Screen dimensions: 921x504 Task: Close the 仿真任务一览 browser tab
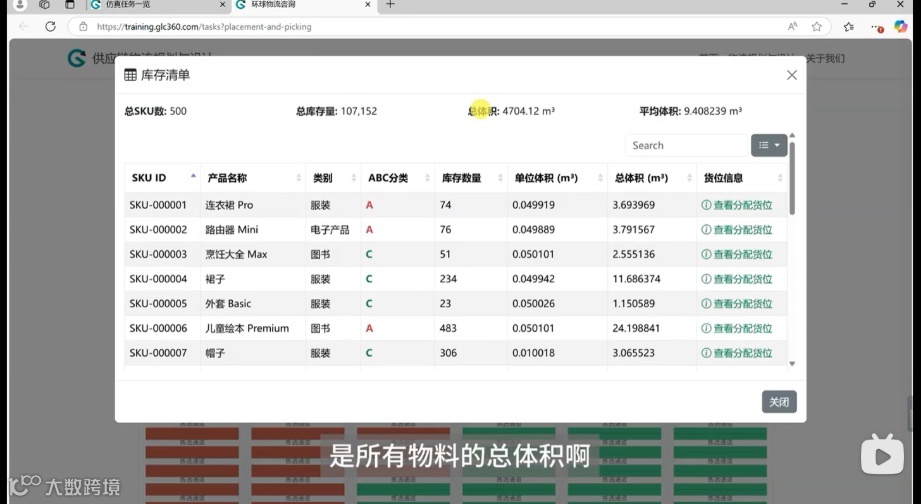(222, 5)
